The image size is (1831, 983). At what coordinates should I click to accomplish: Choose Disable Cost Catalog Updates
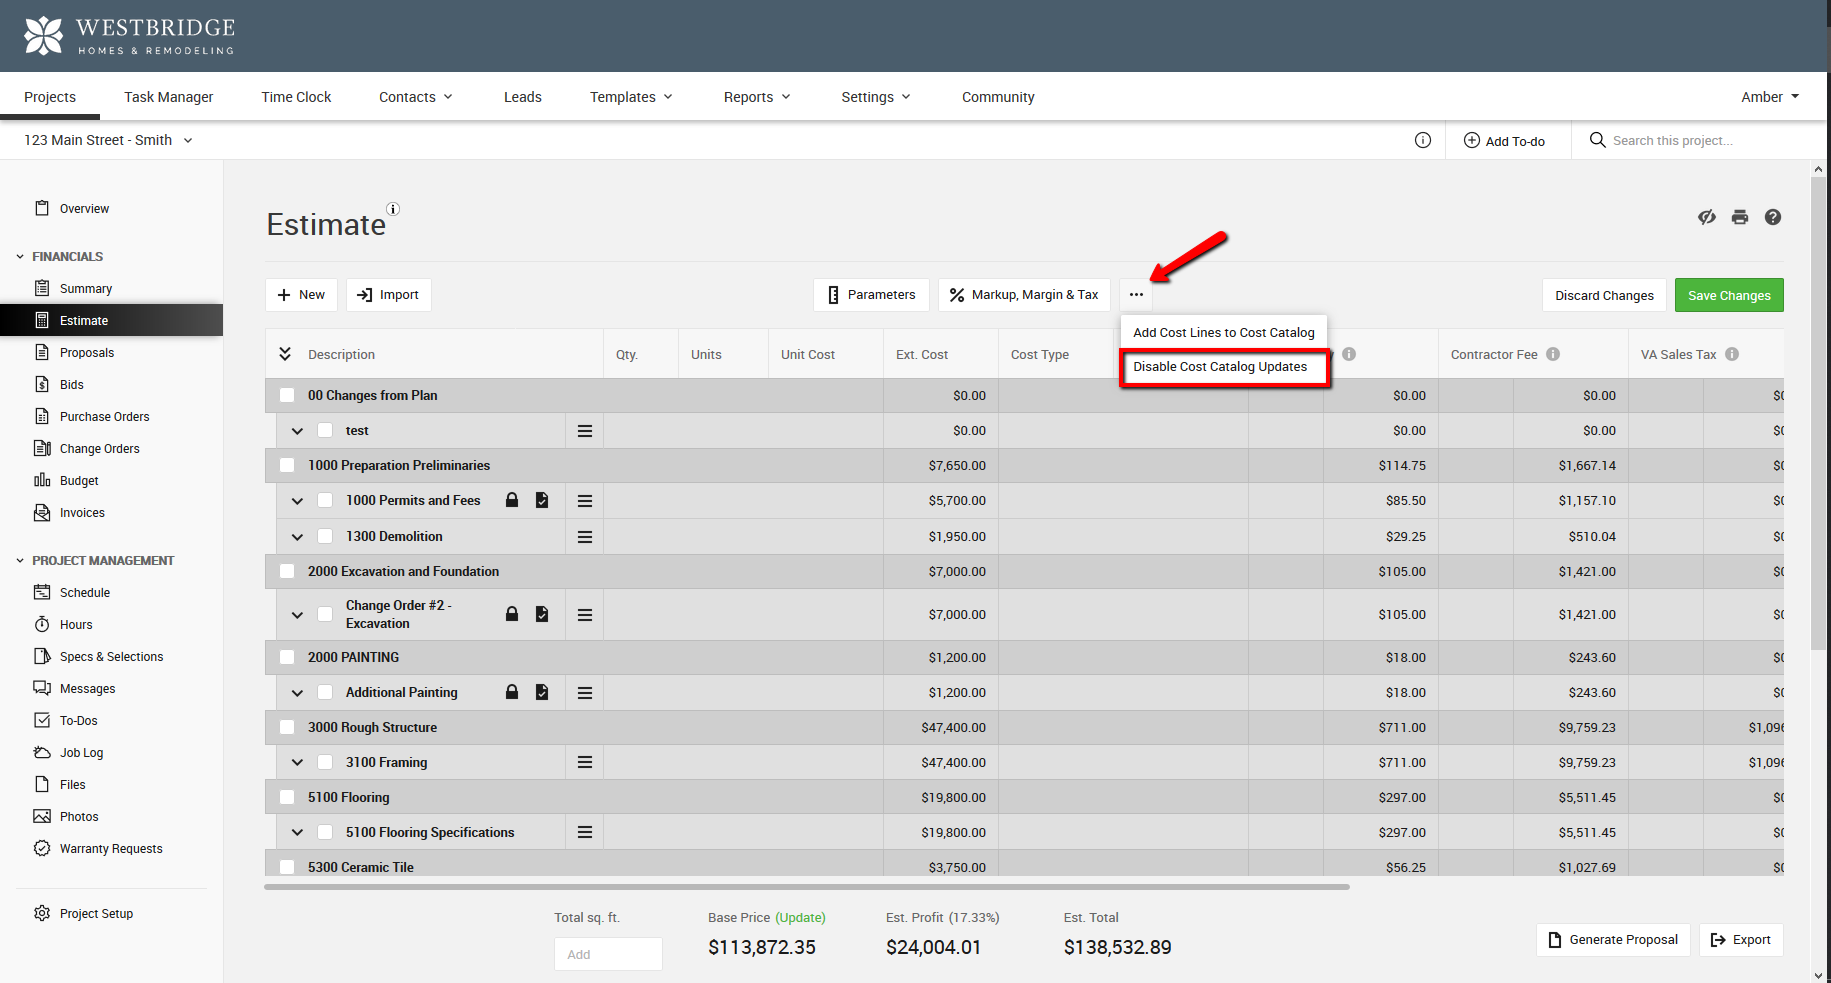point(1220,367)
